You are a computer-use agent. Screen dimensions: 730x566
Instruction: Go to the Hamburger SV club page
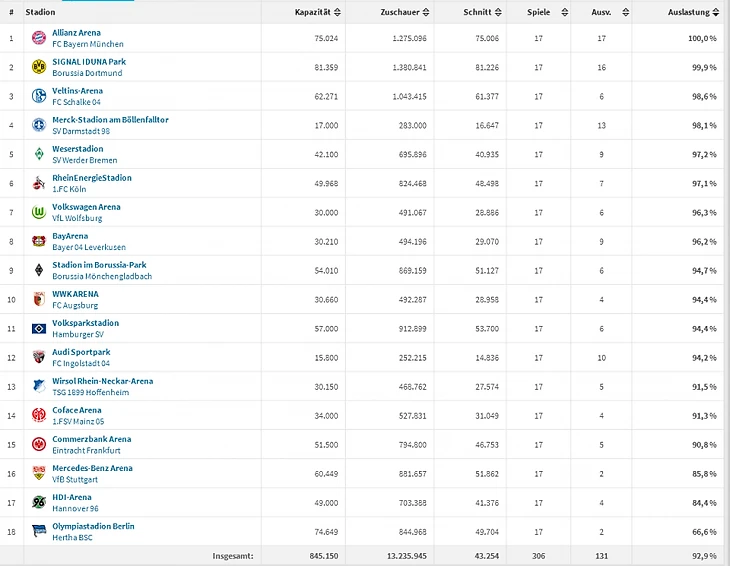[x=77, y=334]
